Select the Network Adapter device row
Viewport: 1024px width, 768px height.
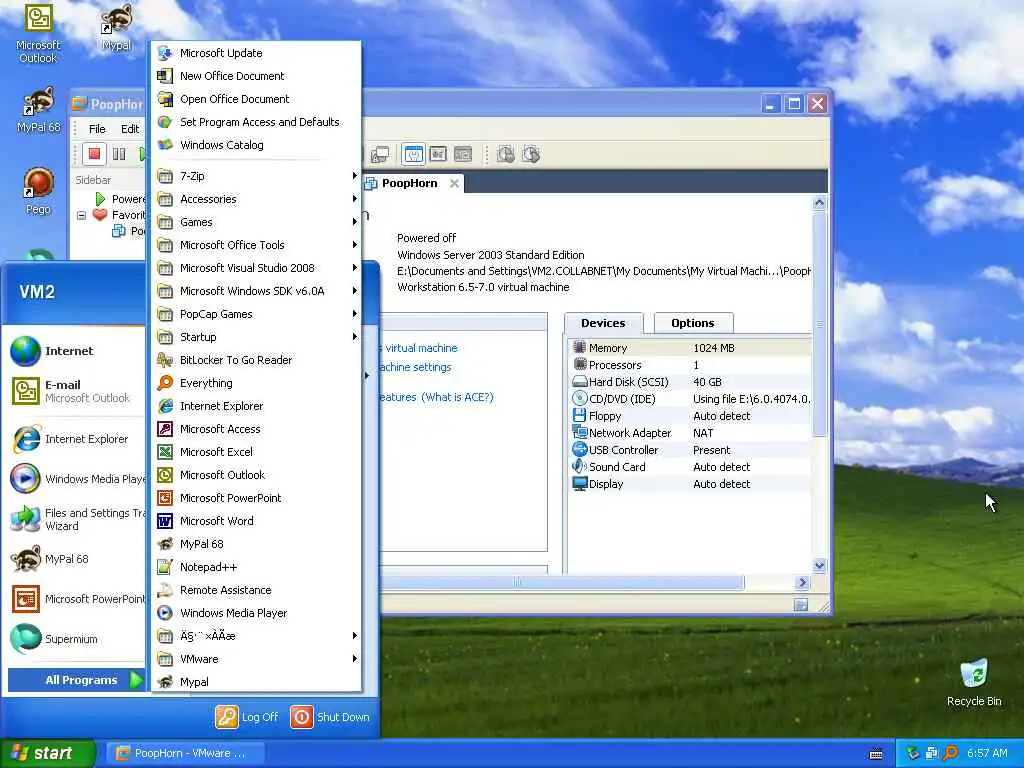(690, 433)
